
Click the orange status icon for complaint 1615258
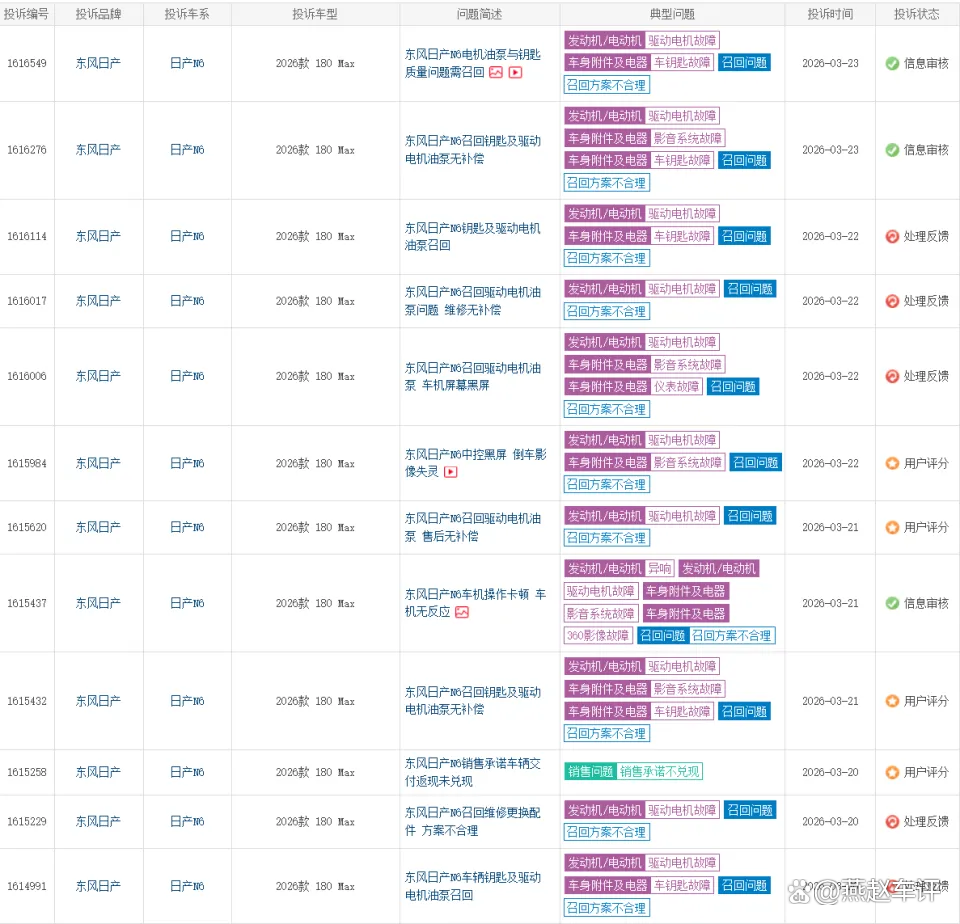[x=892, y=772]
